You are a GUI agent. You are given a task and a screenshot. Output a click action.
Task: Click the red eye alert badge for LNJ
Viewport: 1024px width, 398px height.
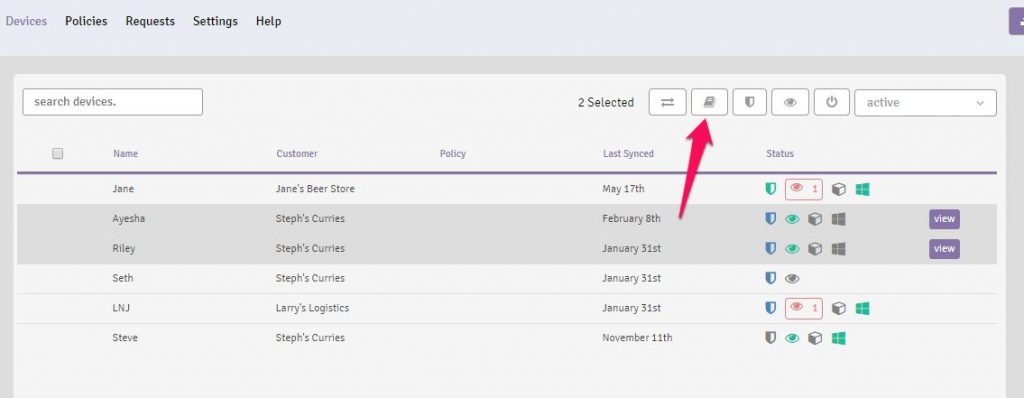[804, 308]
